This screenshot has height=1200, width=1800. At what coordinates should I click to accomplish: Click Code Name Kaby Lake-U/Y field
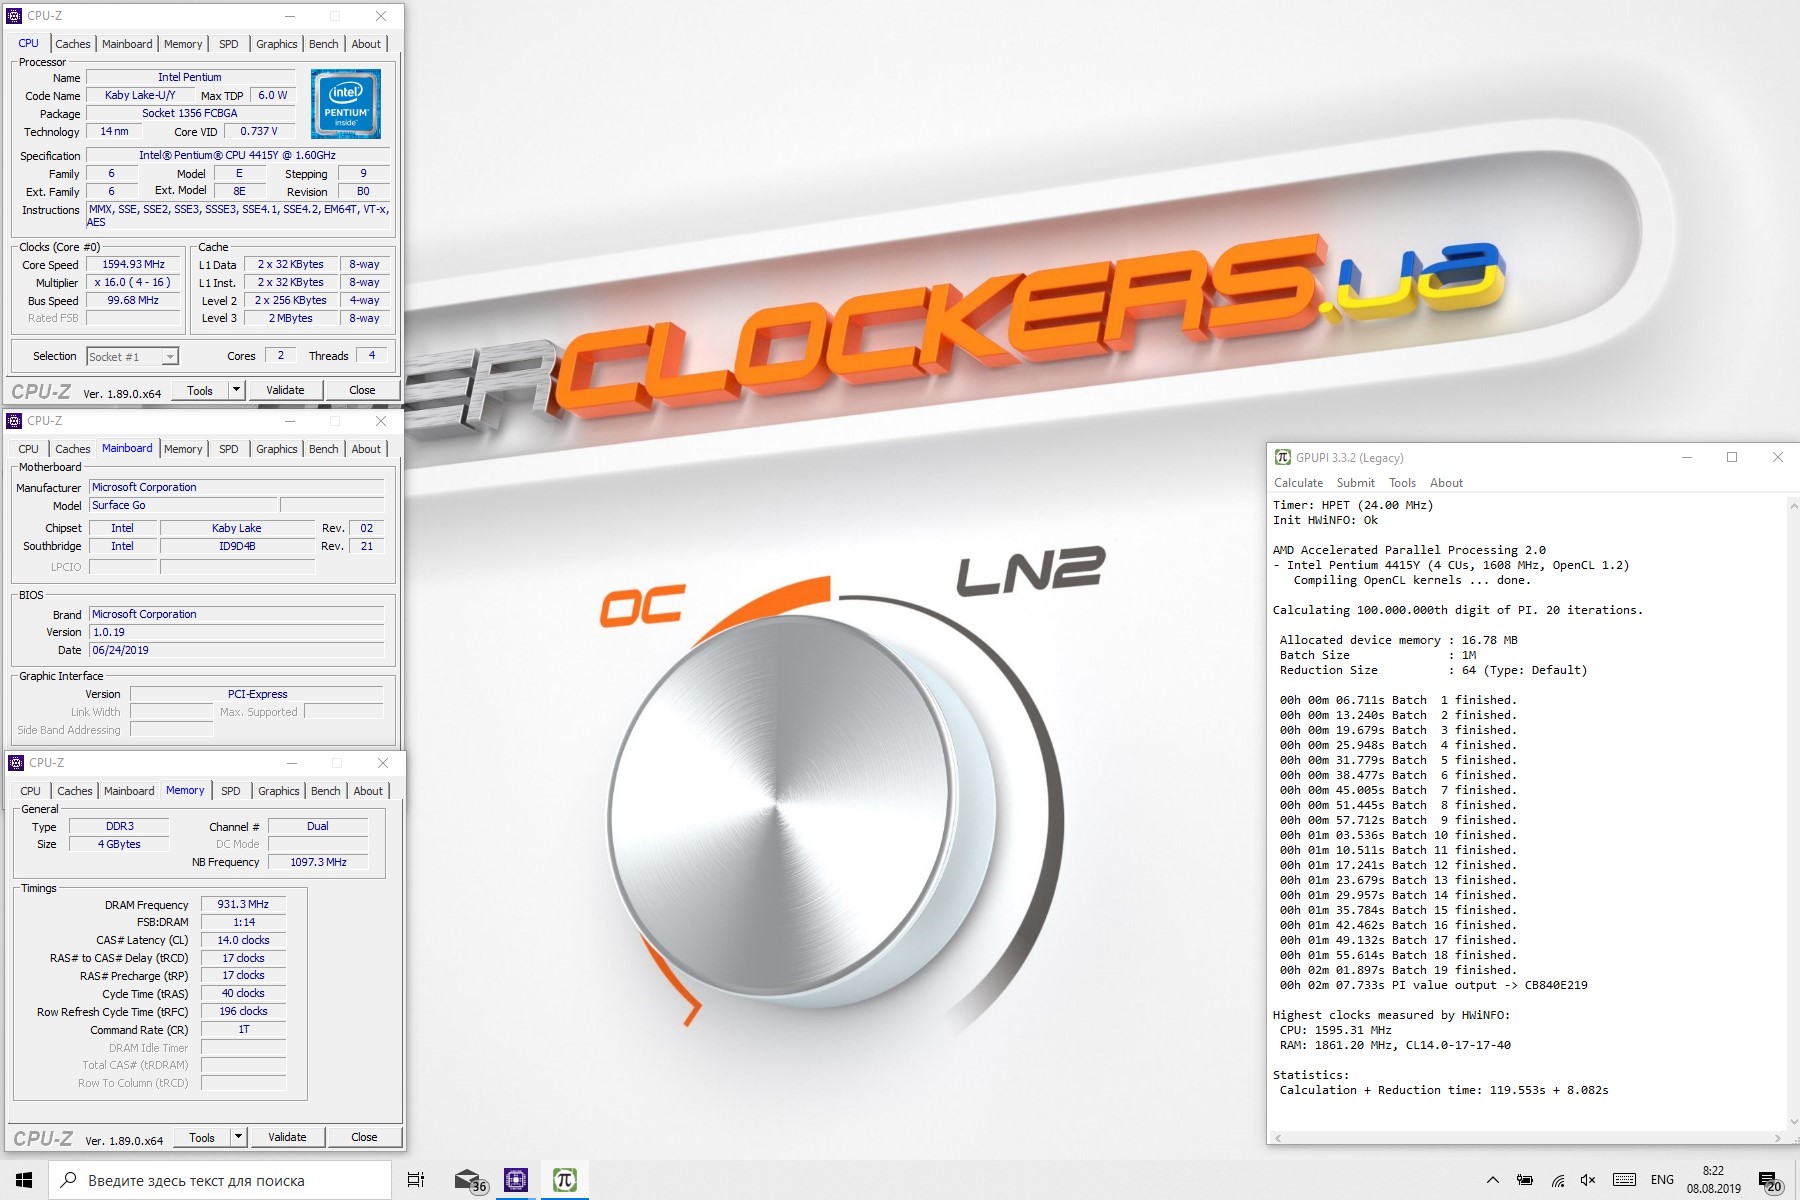(140, 96)
